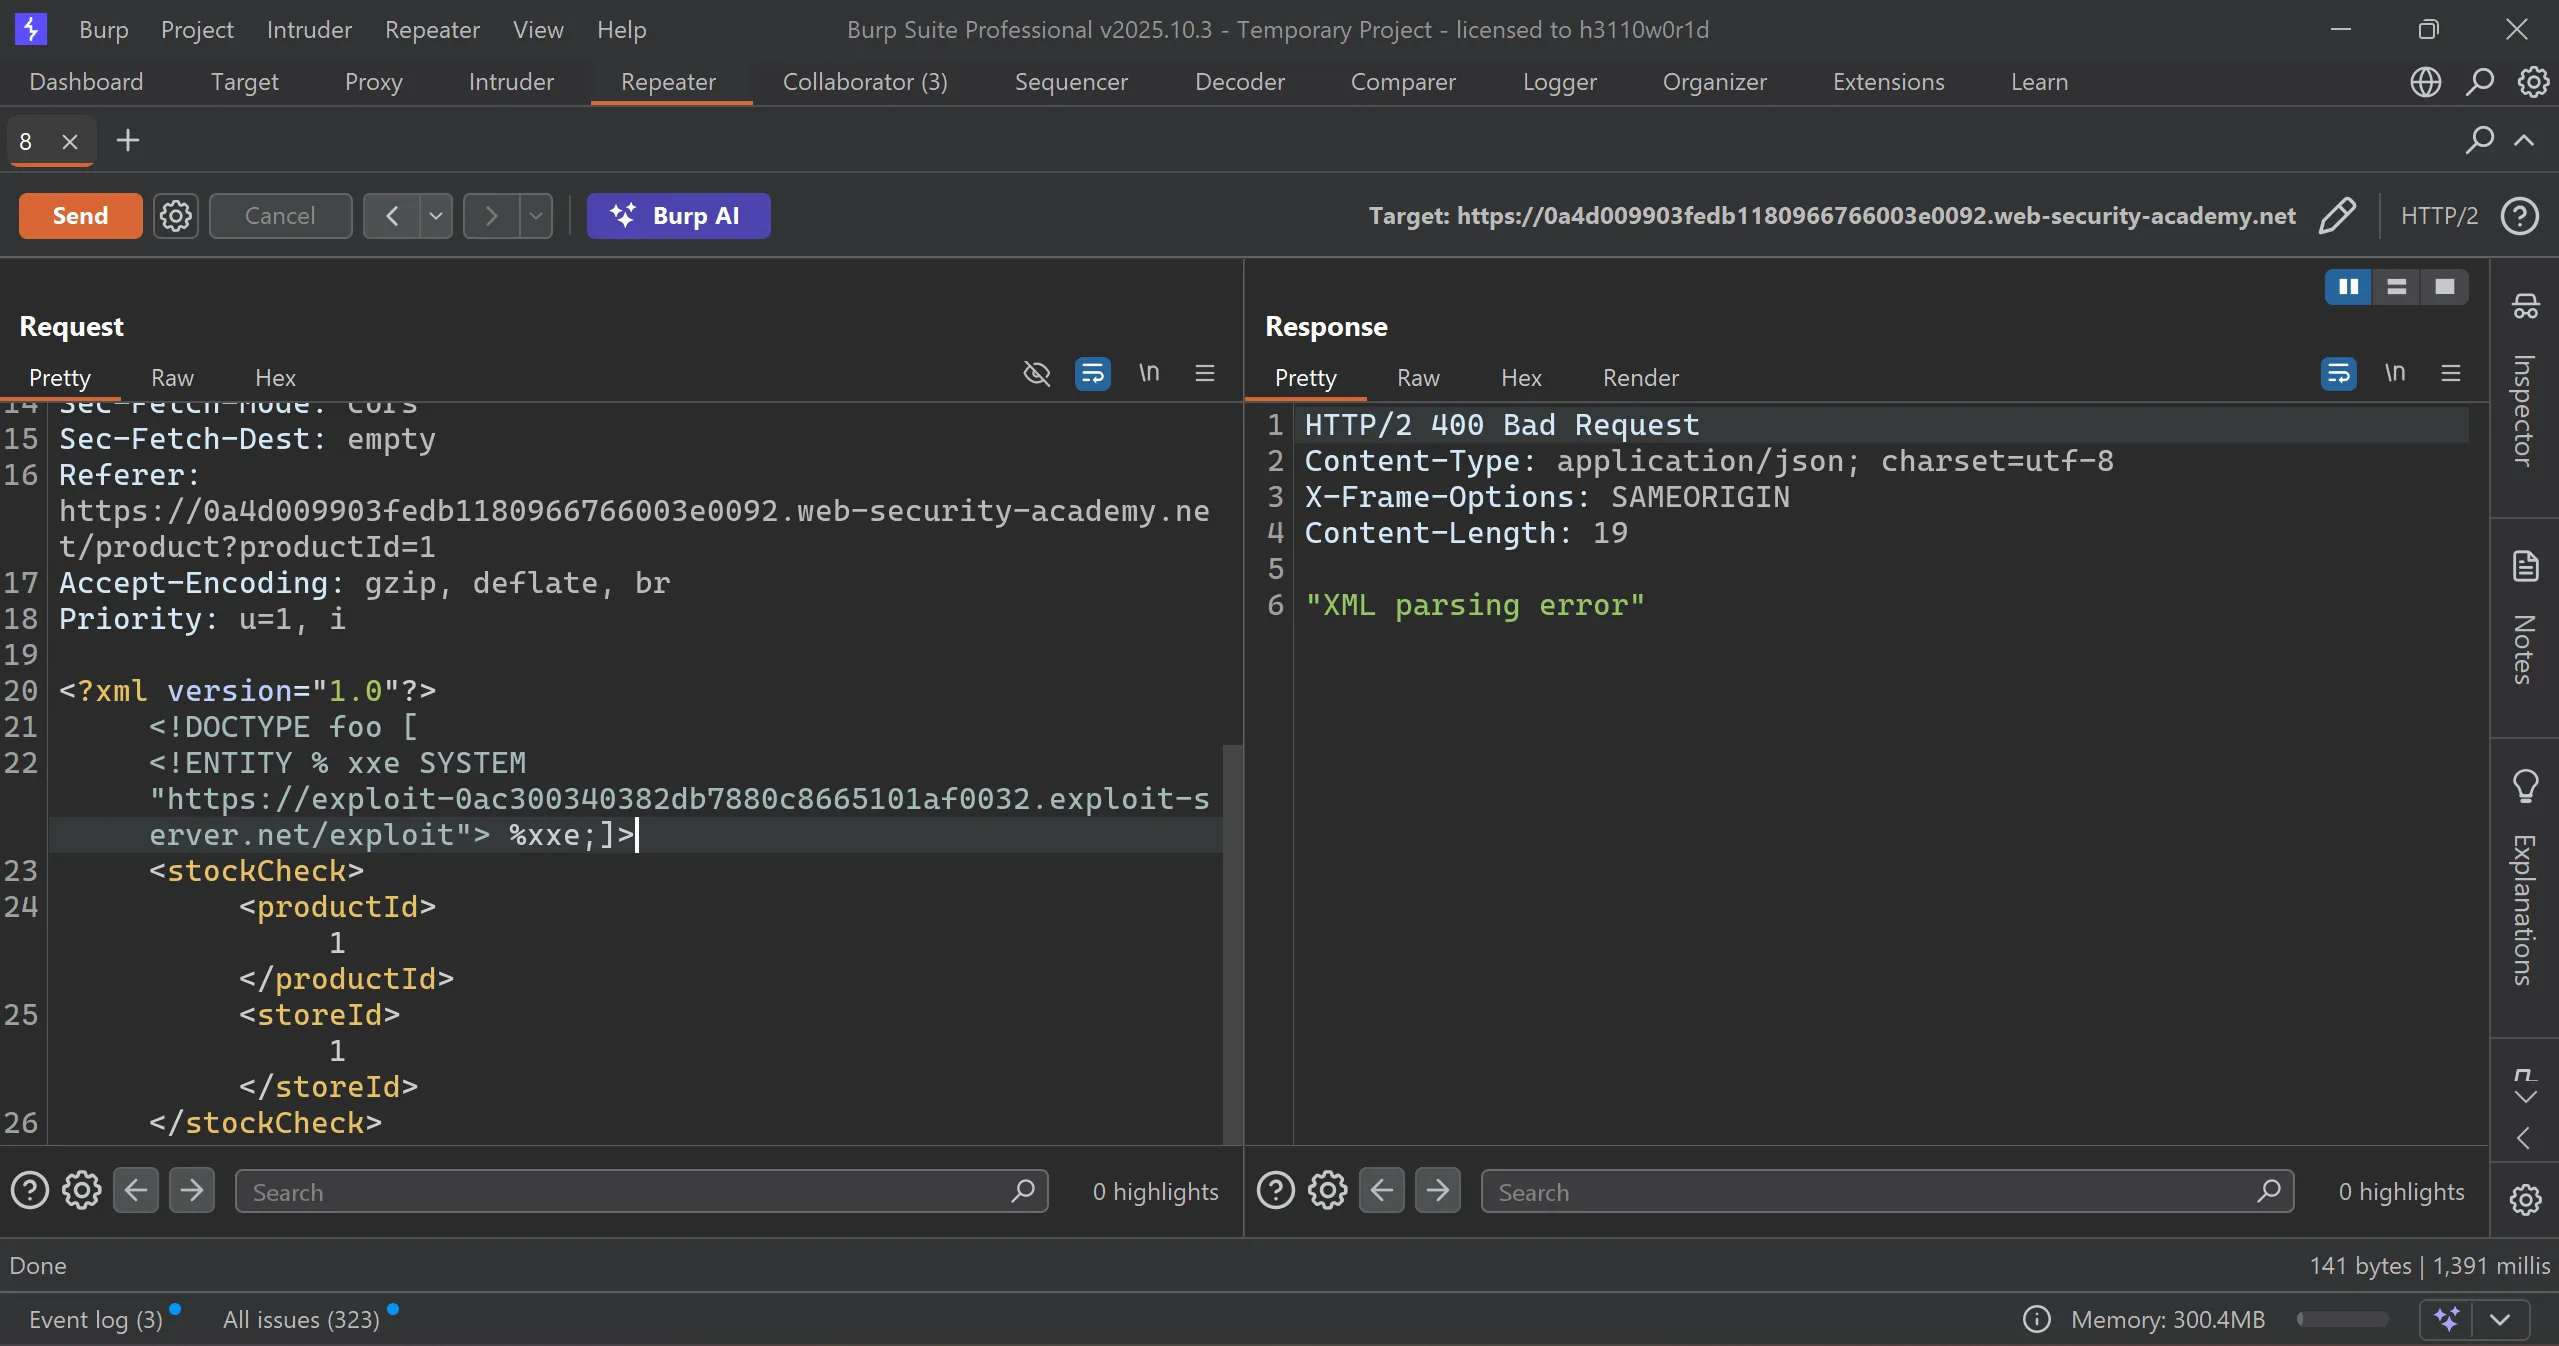Select the side-by-side layout view
The image size is (2559, 1346).
[x=2347, y=287]
